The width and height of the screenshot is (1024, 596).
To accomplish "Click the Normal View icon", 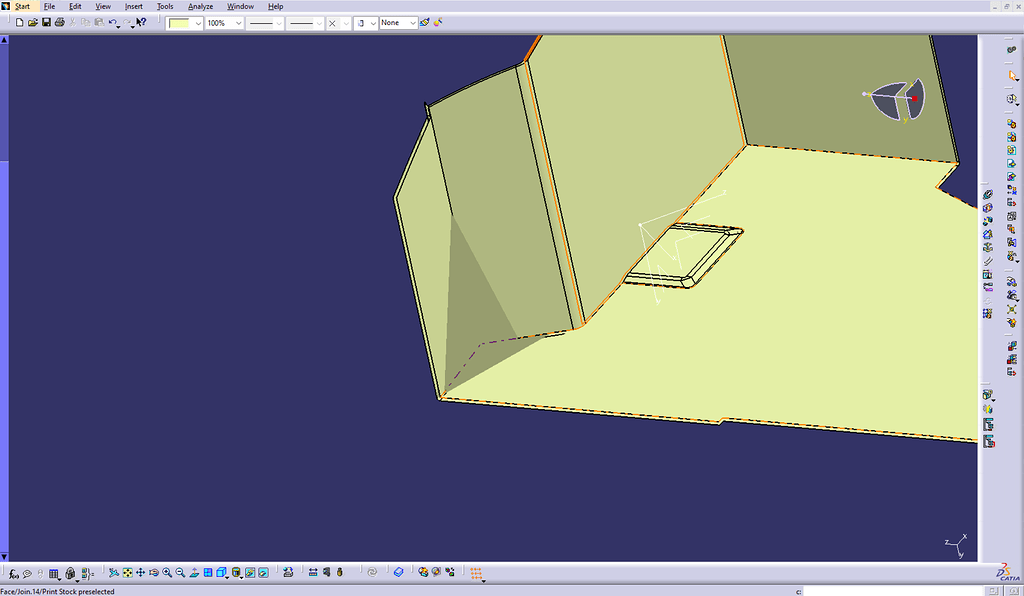I will click(192, 573).
